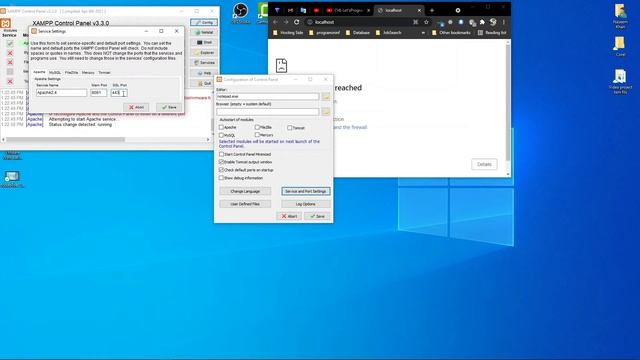The width and height of the screenshot is (640, 360).
Task: Switch to the Gmail pinned tab in Chrome
Action: [x=290, y=10]
